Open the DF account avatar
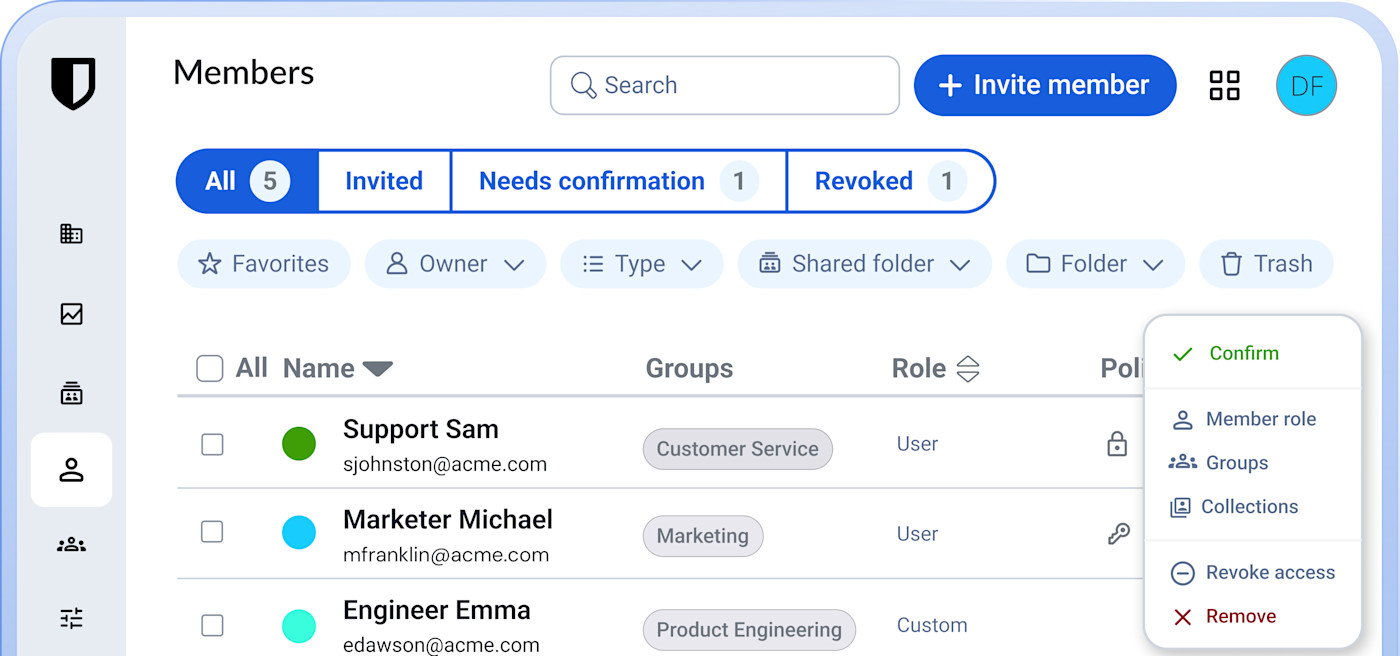1400x656 pixels. click(1306, 85)
